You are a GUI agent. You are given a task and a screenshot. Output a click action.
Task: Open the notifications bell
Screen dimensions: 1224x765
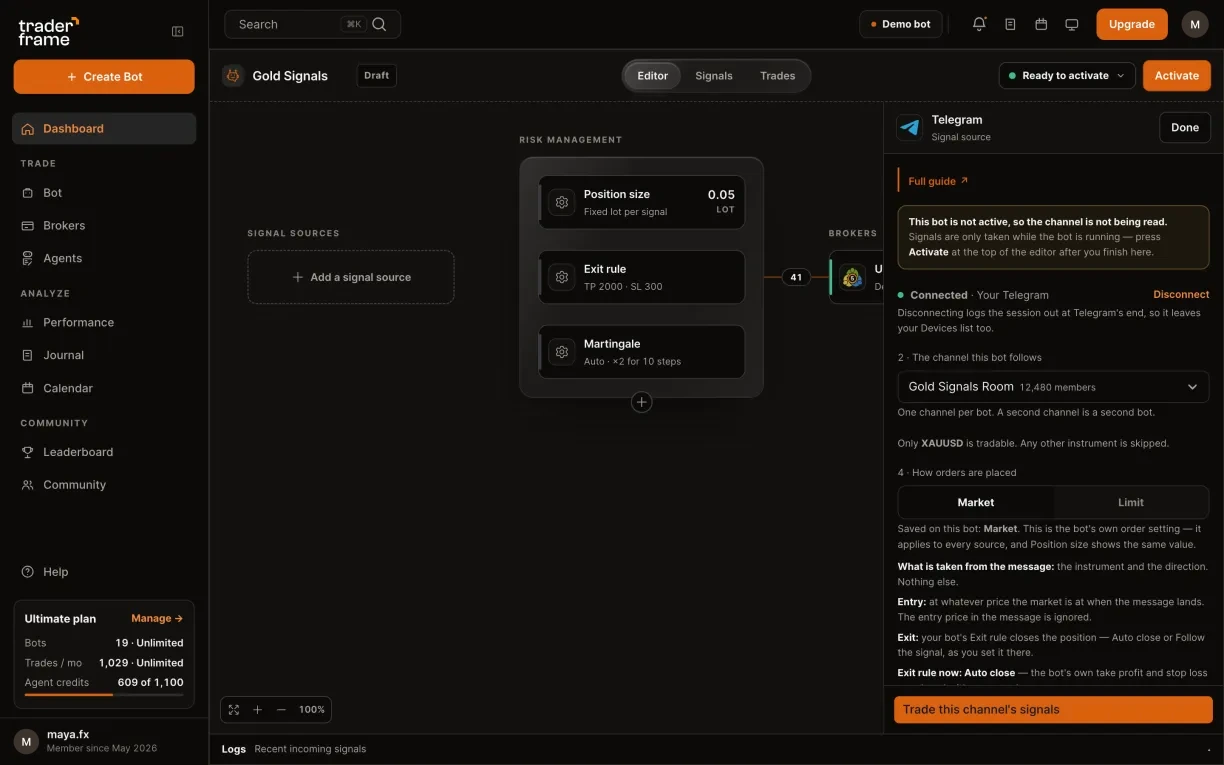[979, 24]
